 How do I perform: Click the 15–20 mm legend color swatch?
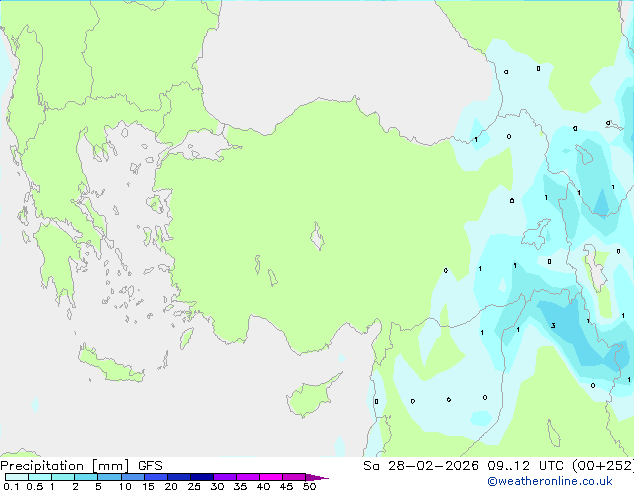tap(156, 477)
